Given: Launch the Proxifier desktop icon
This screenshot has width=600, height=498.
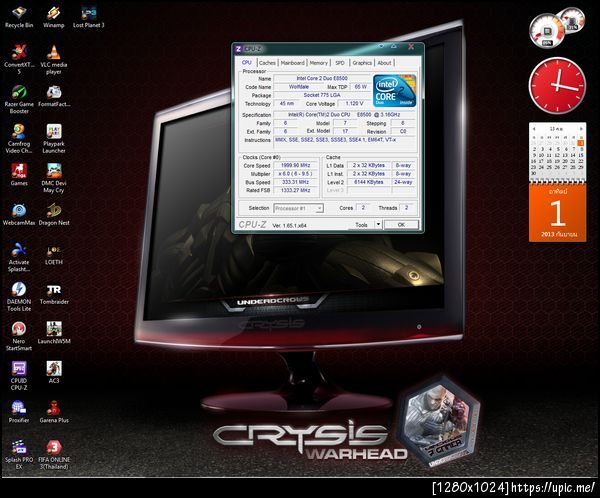Looking at the screenshot, I should tap(19, 412).
